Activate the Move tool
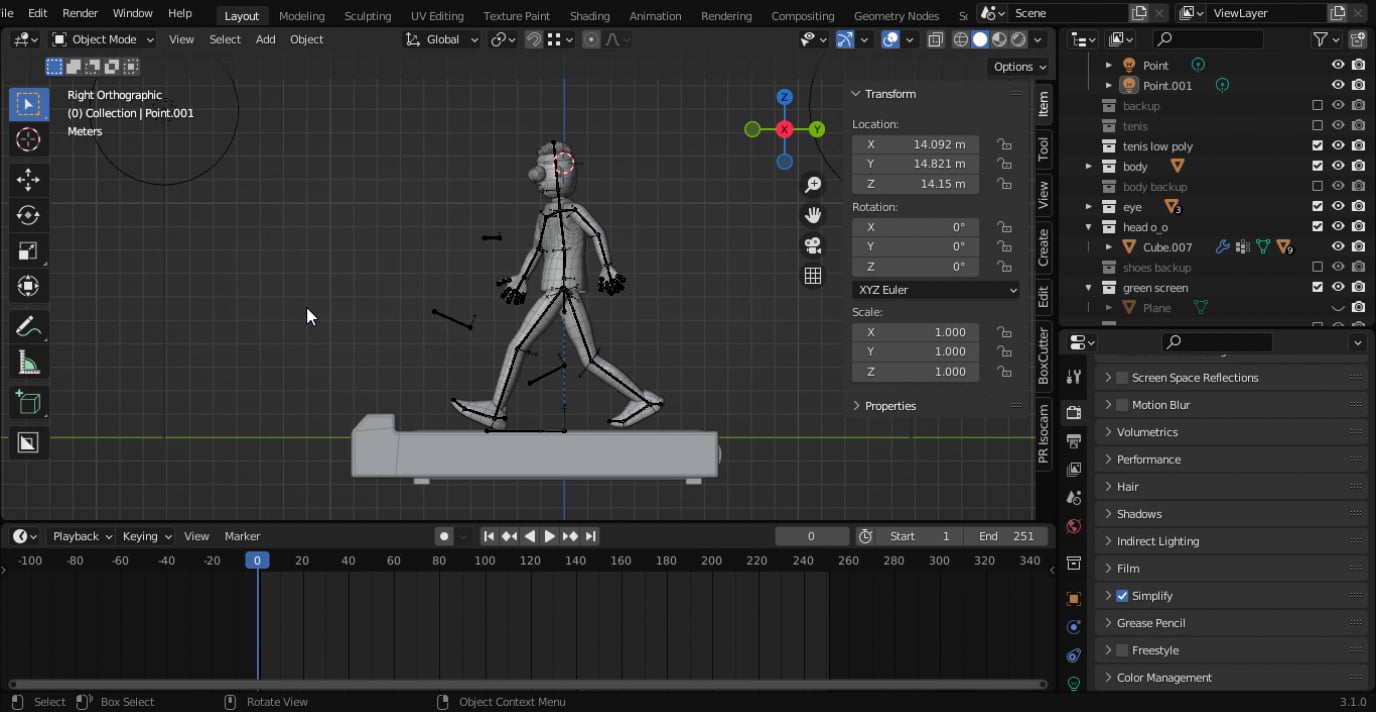This screenshot has height=712, width=1376. tap(28, 179)
